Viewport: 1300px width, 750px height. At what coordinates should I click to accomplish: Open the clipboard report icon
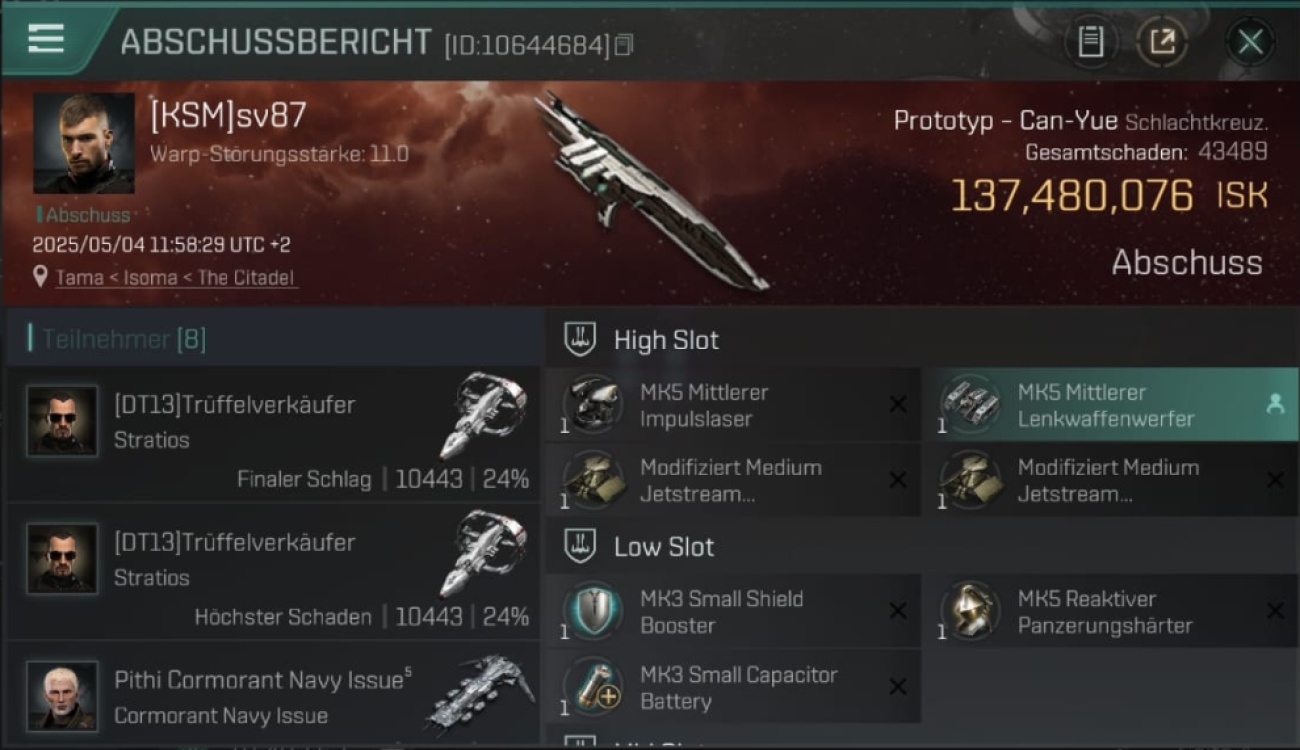(x=1090, y=42)
